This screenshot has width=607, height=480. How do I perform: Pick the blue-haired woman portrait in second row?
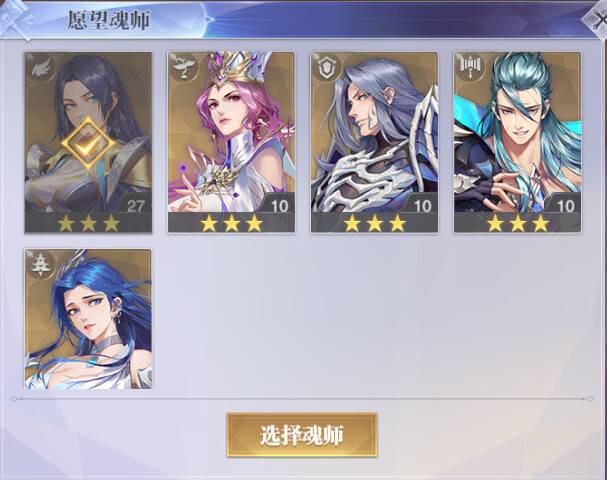point(88,319)
